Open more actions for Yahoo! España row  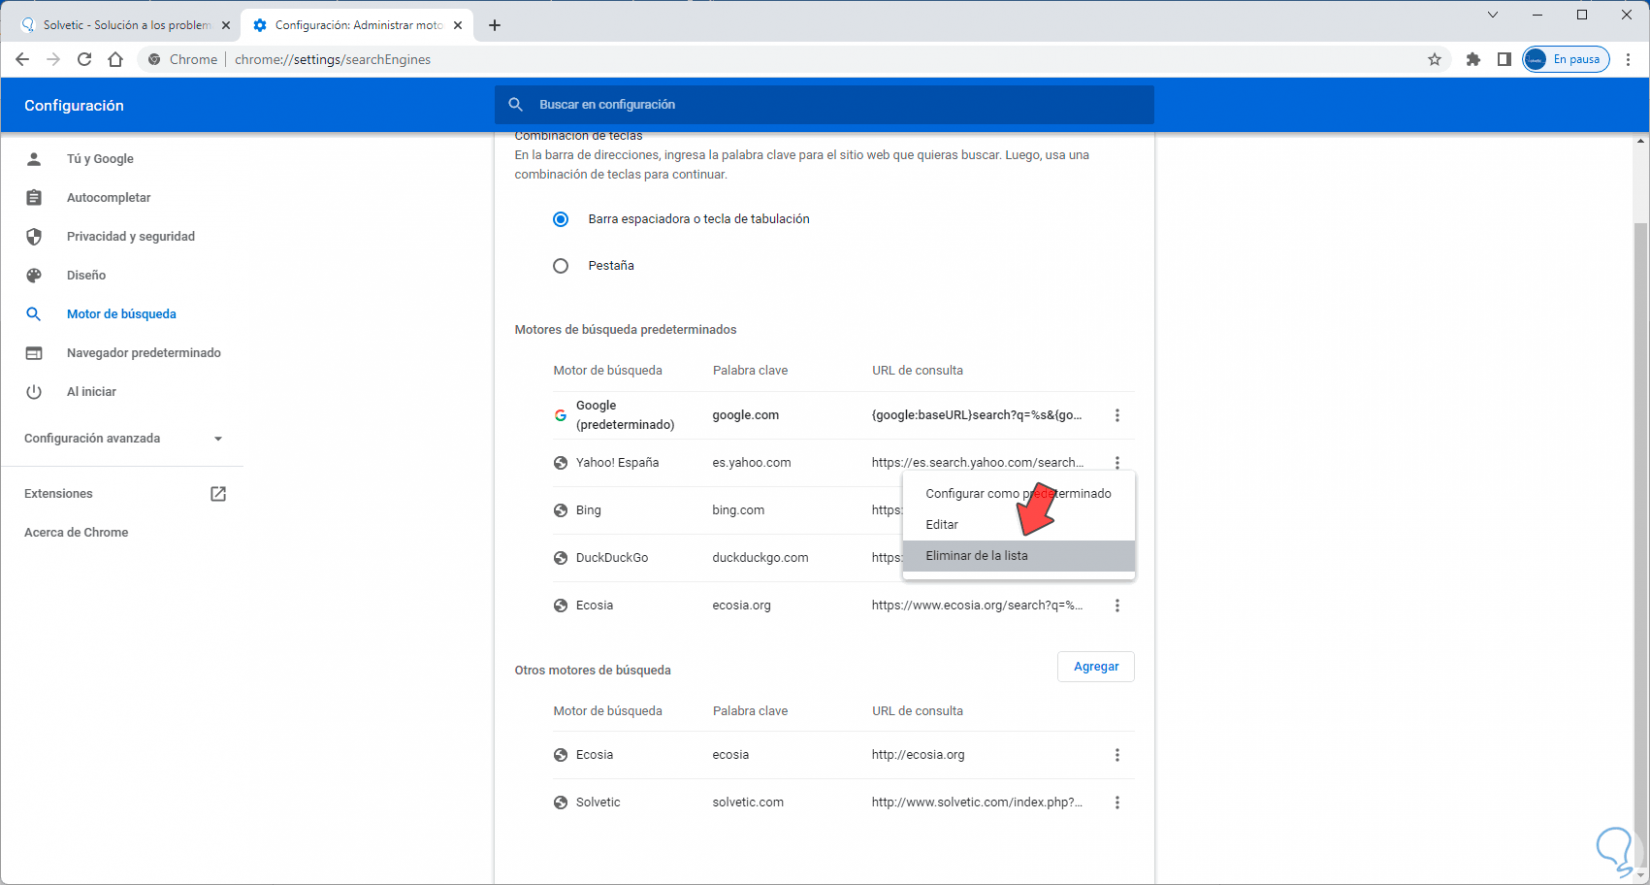[1117, 462]
